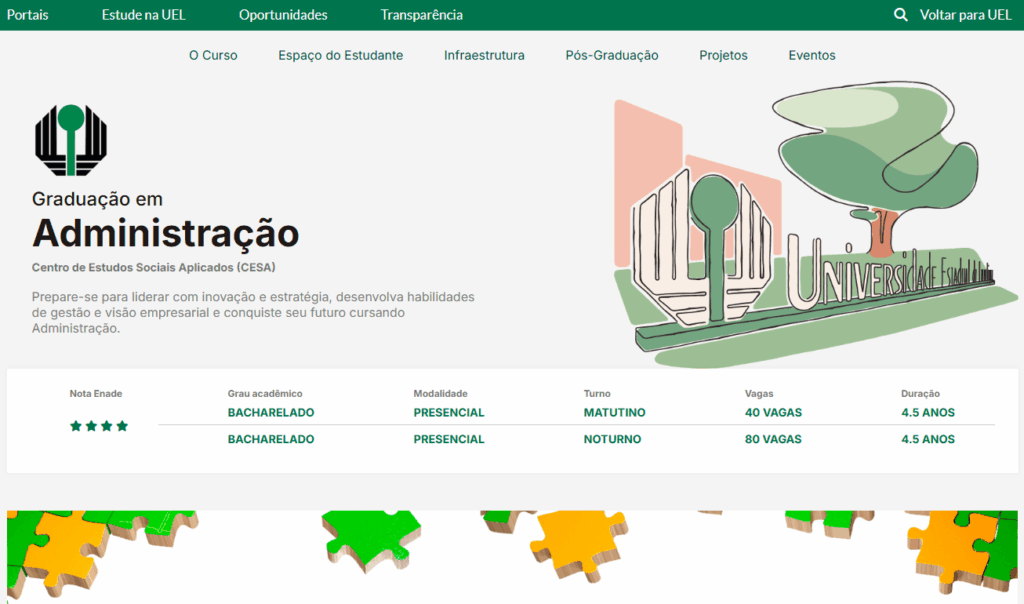Open the Transparência menu
Screen dimensions: 1024x604
421,15
